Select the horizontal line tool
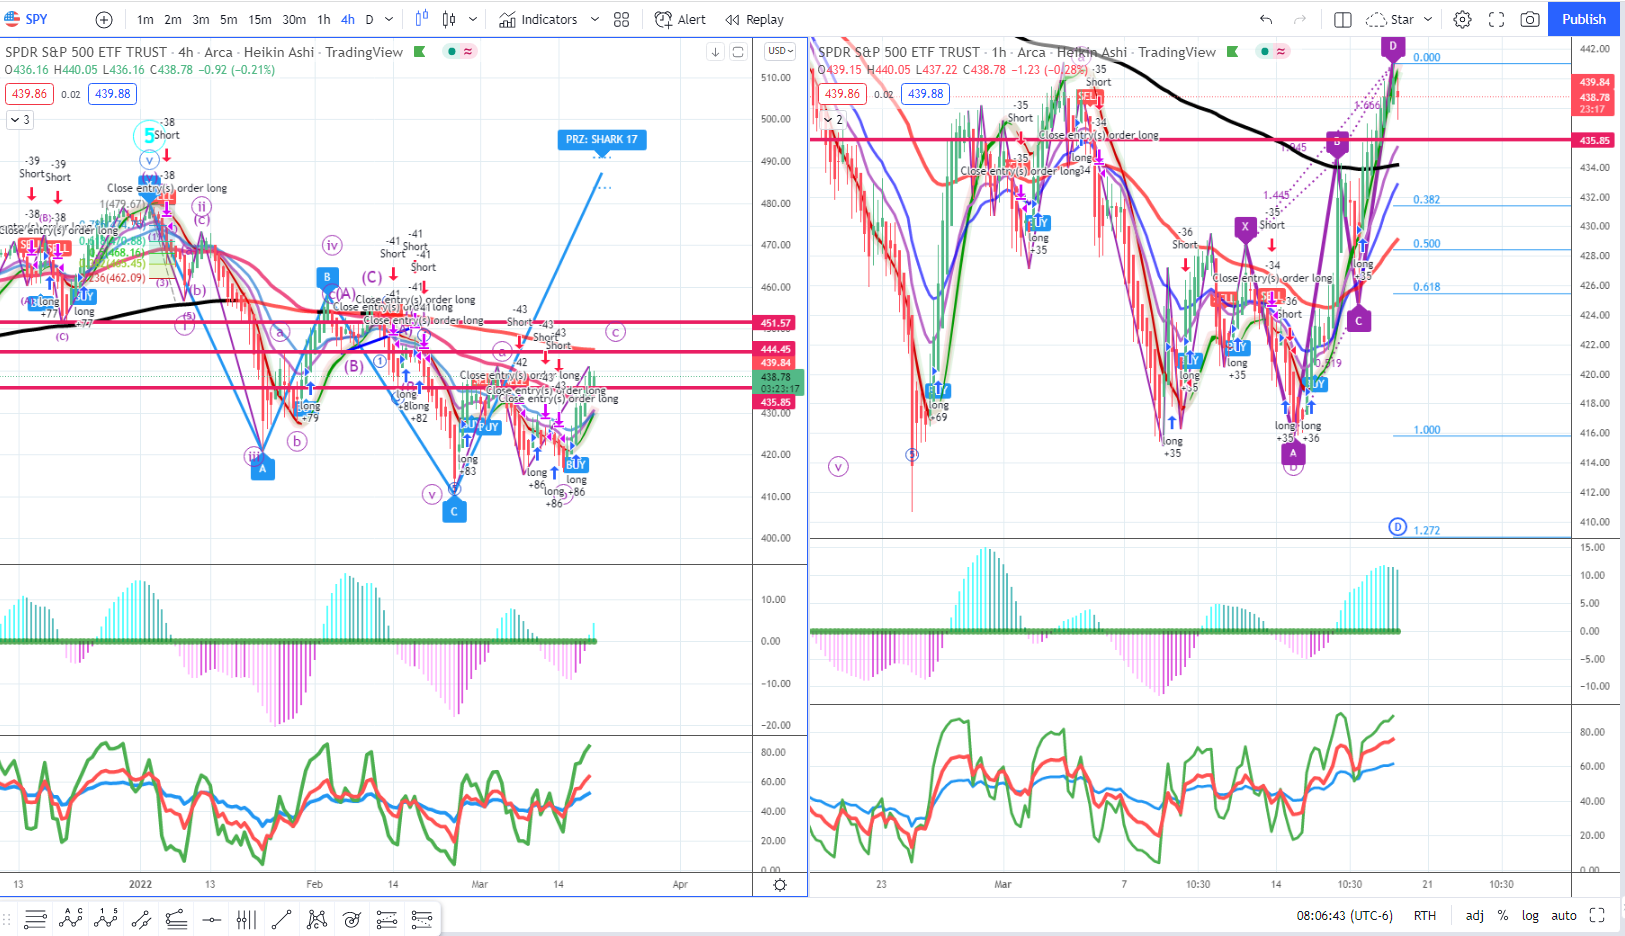1625x936 pixels. pyautogui.click(x=211, y=918)
